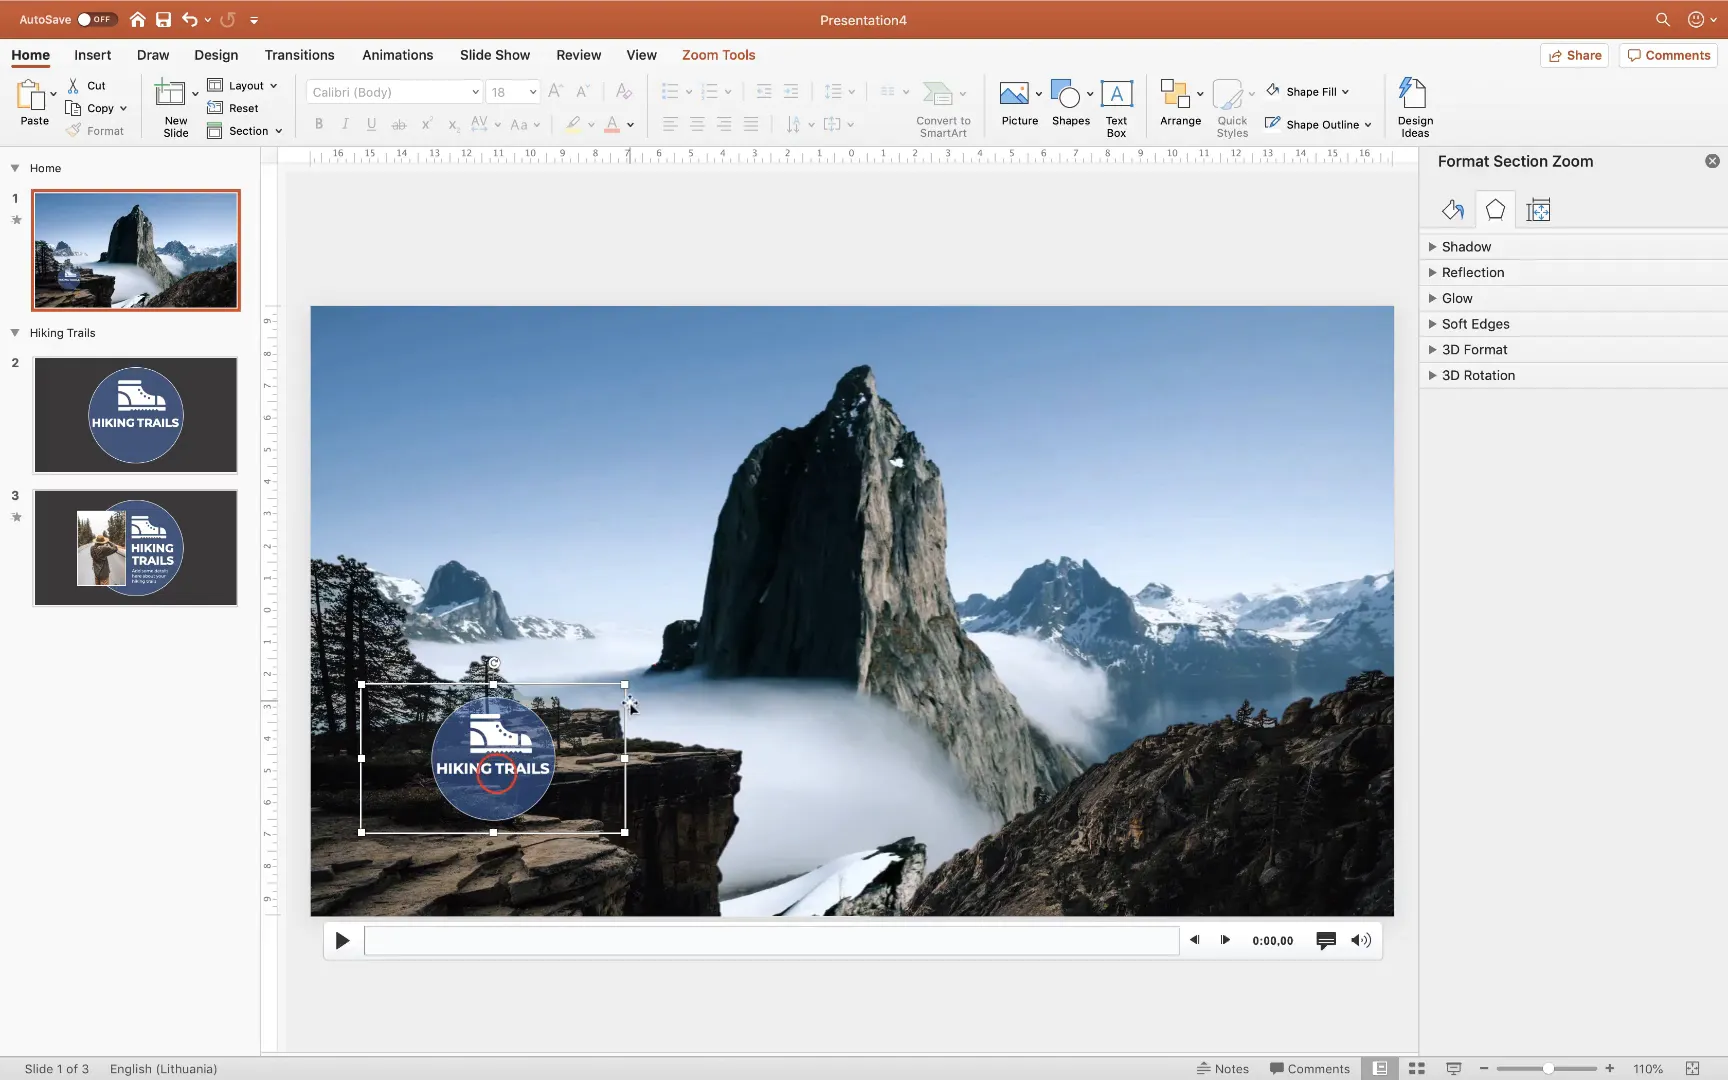
Task: Select slide 2 thumbnail
Action: pyautogui.click(x=136, y=415)
